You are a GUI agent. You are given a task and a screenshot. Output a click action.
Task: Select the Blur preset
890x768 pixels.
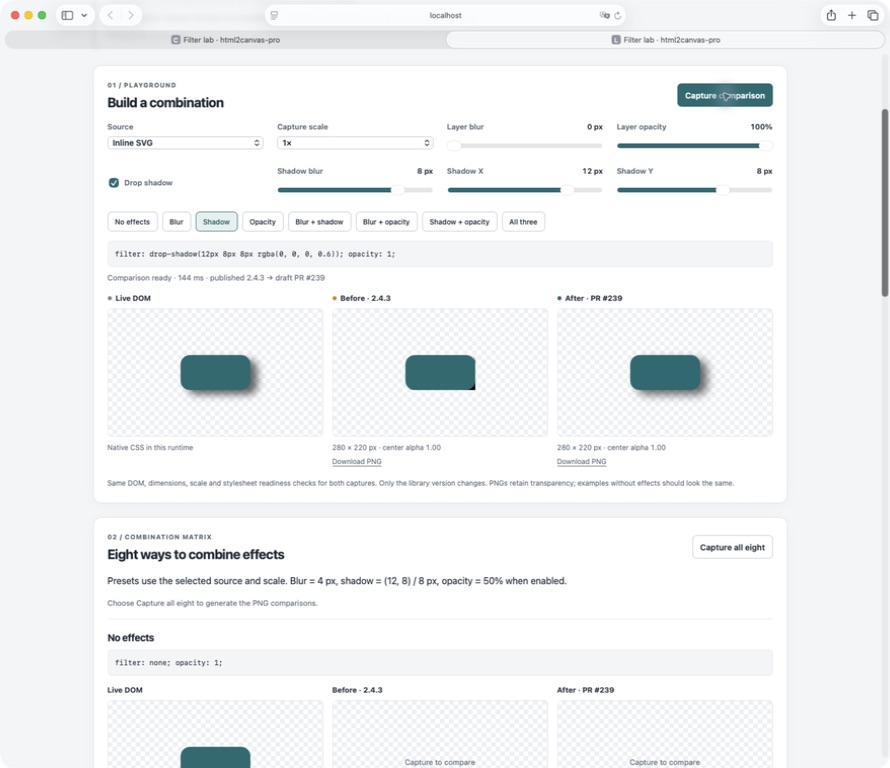pos(176,222)
